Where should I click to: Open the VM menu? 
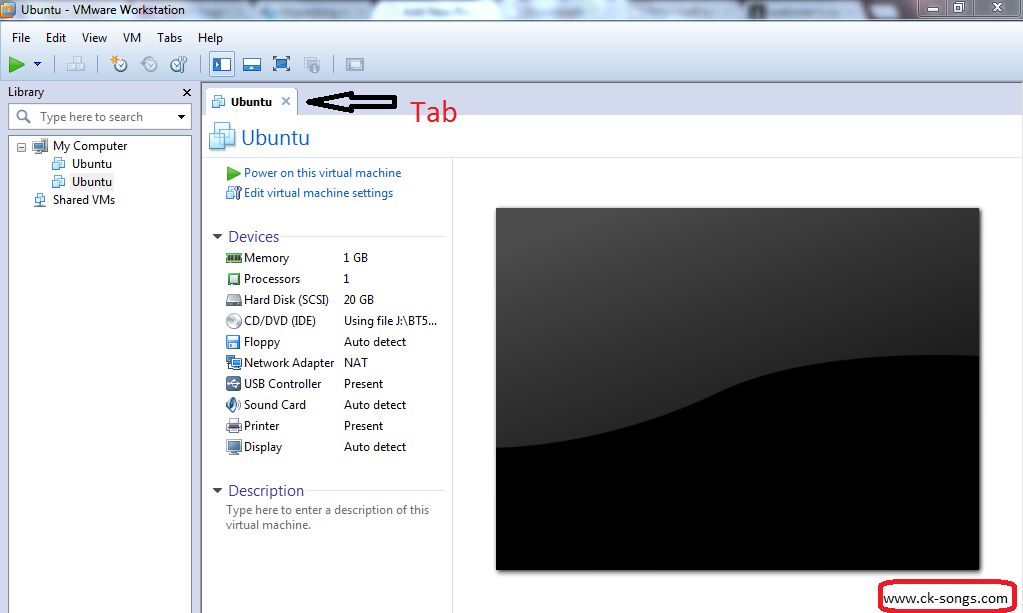(132, 38)
